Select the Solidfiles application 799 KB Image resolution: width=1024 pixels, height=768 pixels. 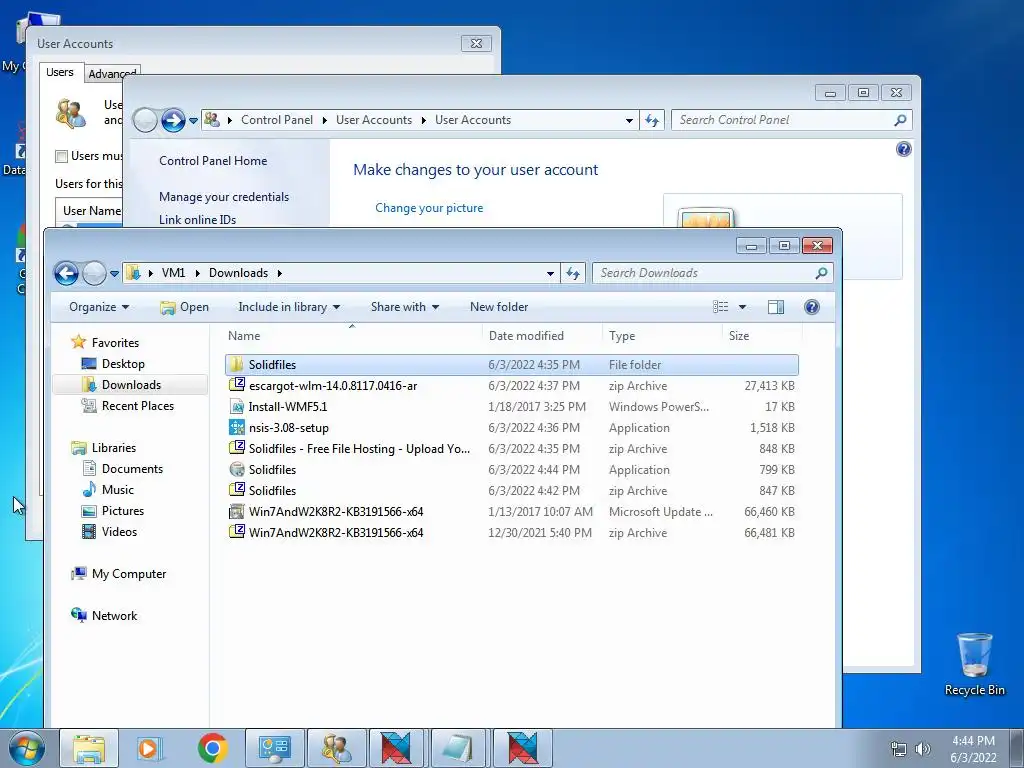pos(511,470)
